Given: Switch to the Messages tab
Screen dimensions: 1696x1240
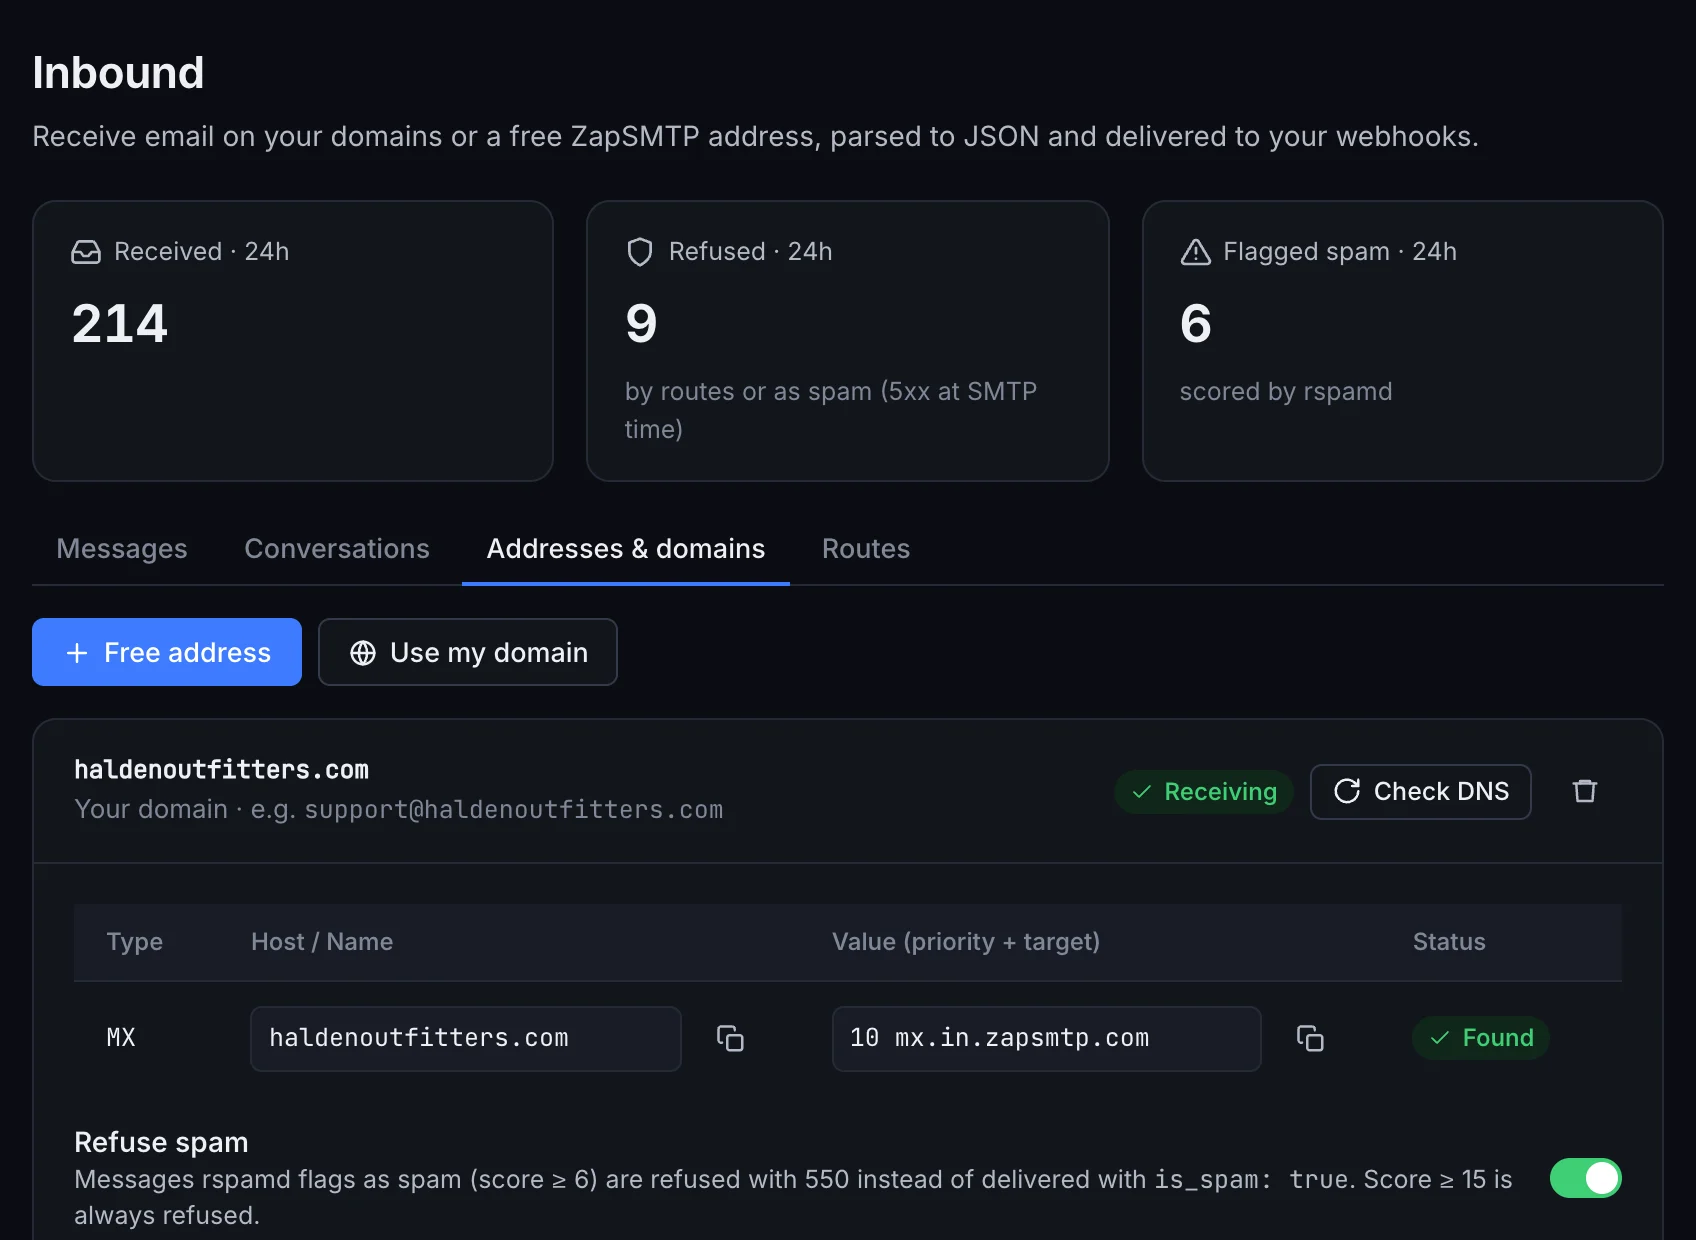Looking at the screenshot, I should [x=122, y=549].
